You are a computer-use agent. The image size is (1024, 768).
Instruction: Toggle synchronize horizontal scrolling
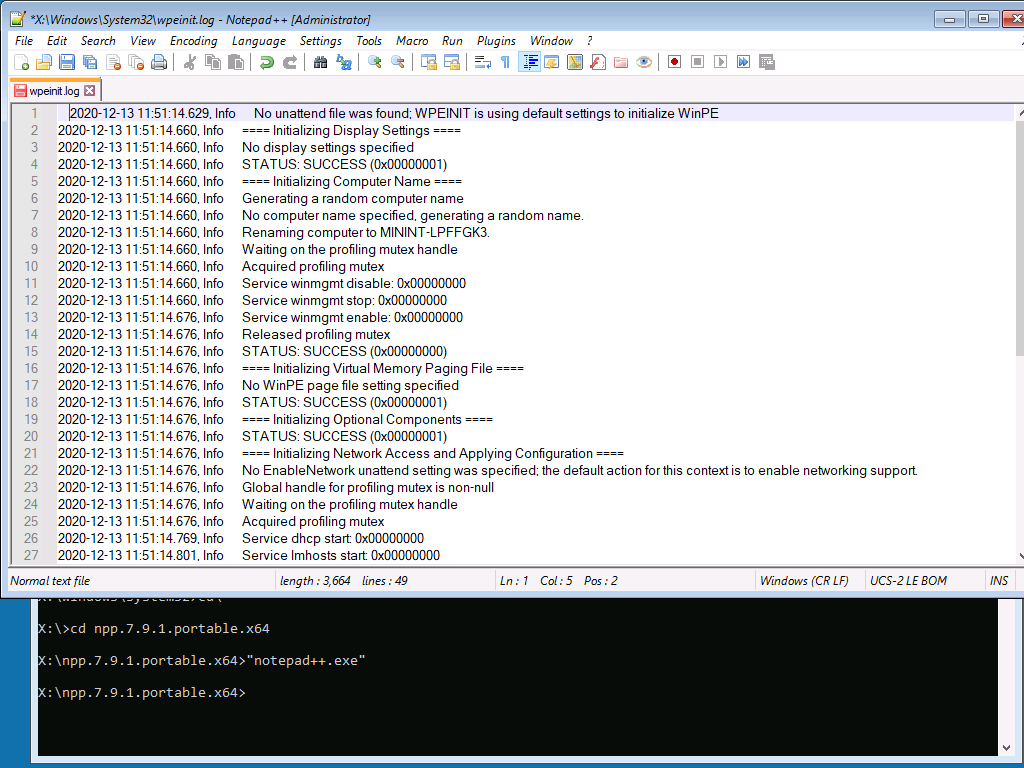coord(452,62)
